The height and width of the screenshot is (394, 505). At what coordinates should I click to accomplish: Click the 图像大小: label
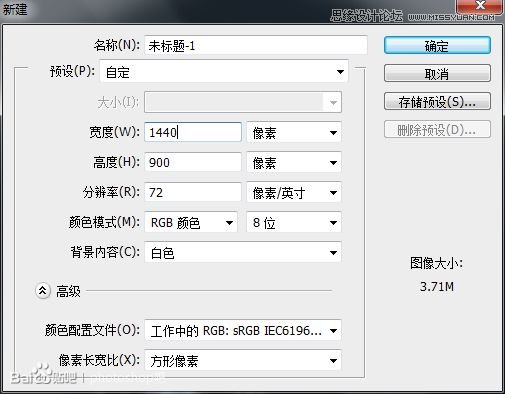(x=436, y=263)
